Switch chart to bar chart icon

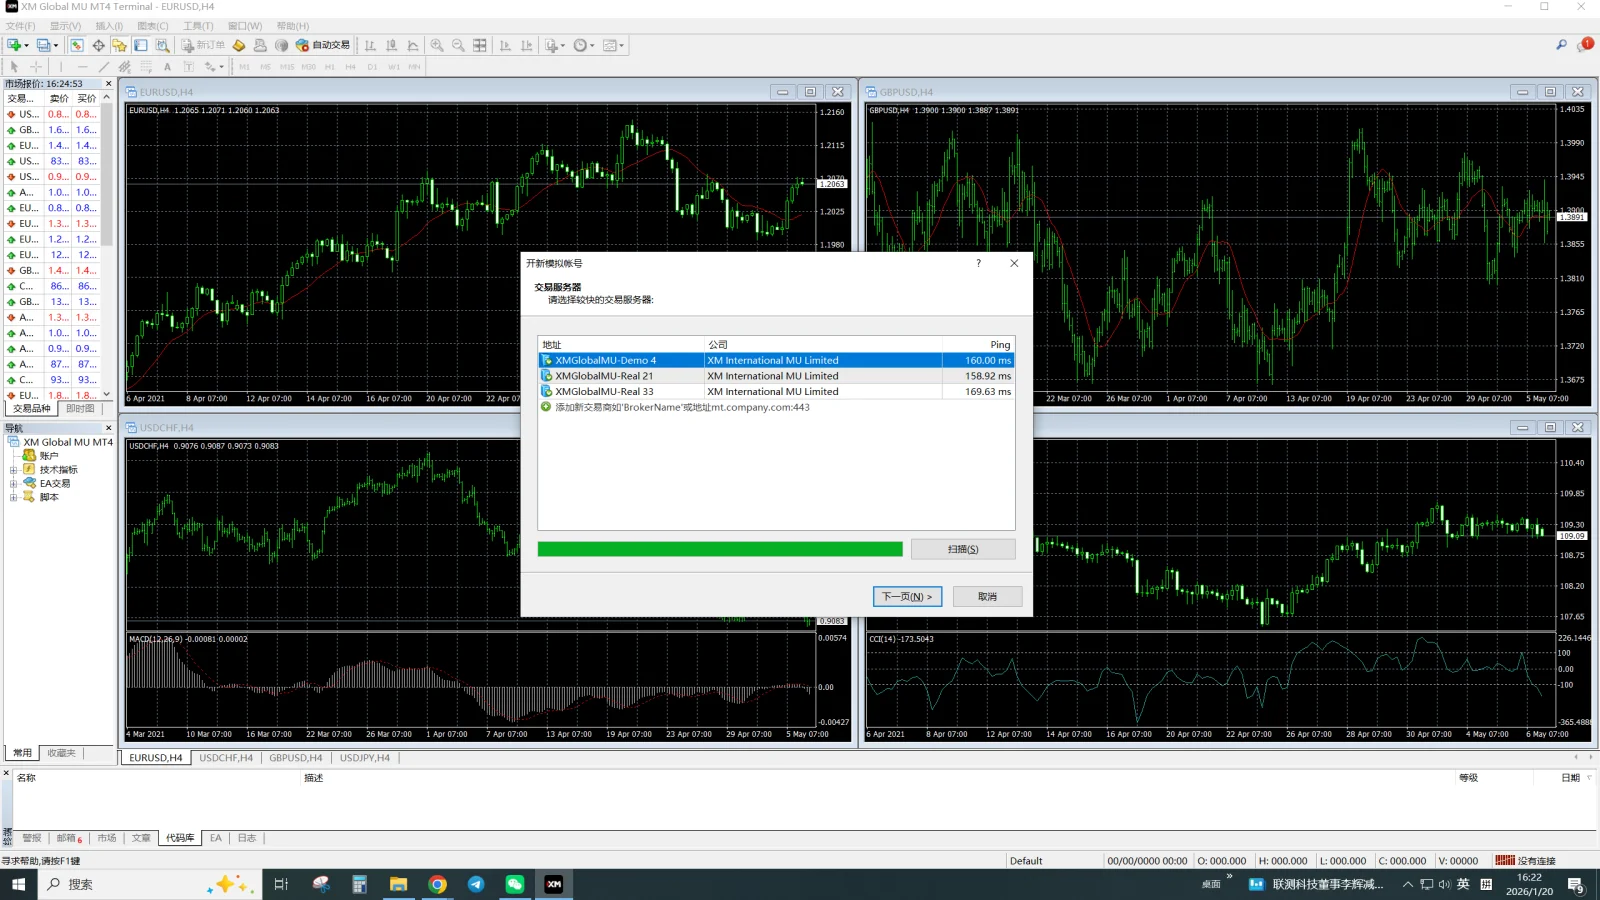pos(370,45)
